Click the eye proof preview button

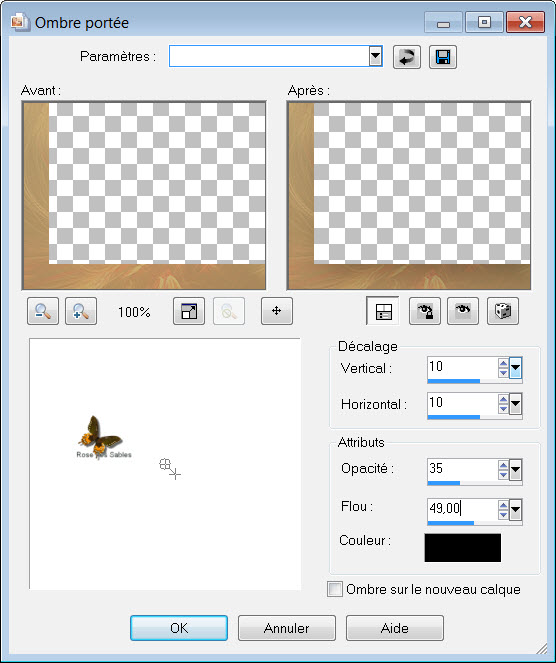click(x=463, y=311)
